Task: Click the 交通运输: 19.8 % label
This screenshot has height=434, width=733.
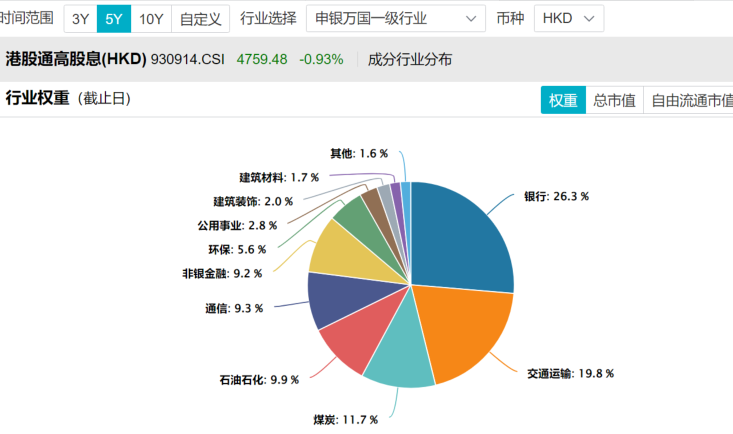Action: [x=570, y=374]
